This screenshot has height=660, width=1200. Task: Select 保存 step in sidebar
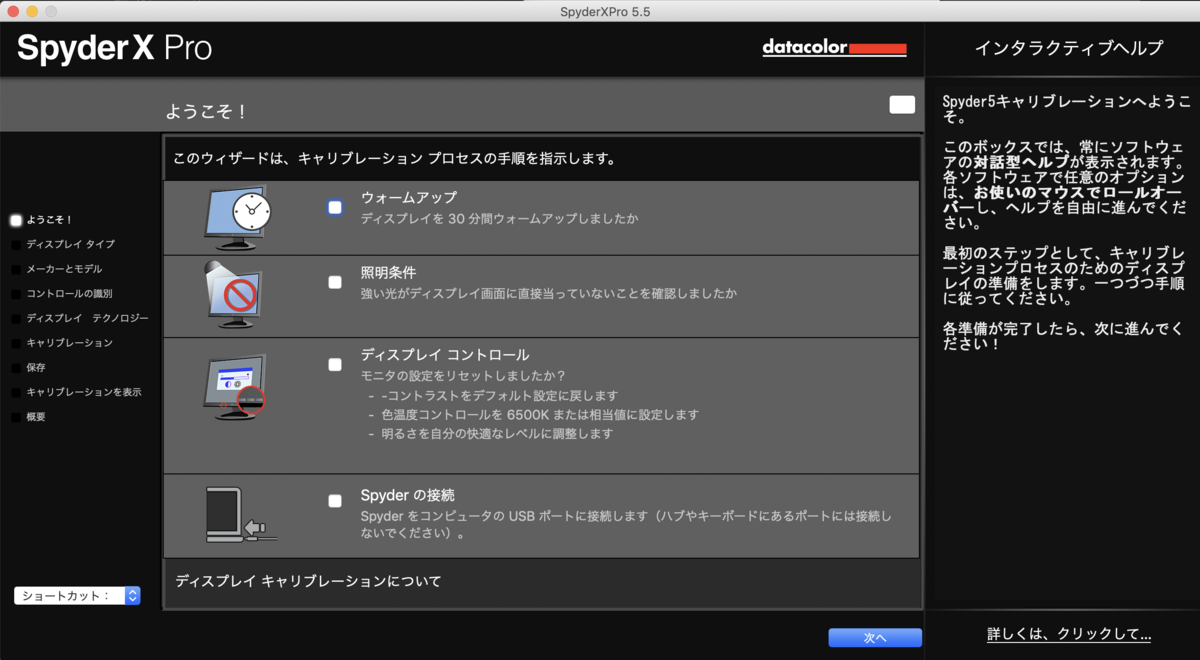click(x=36, y=367)
